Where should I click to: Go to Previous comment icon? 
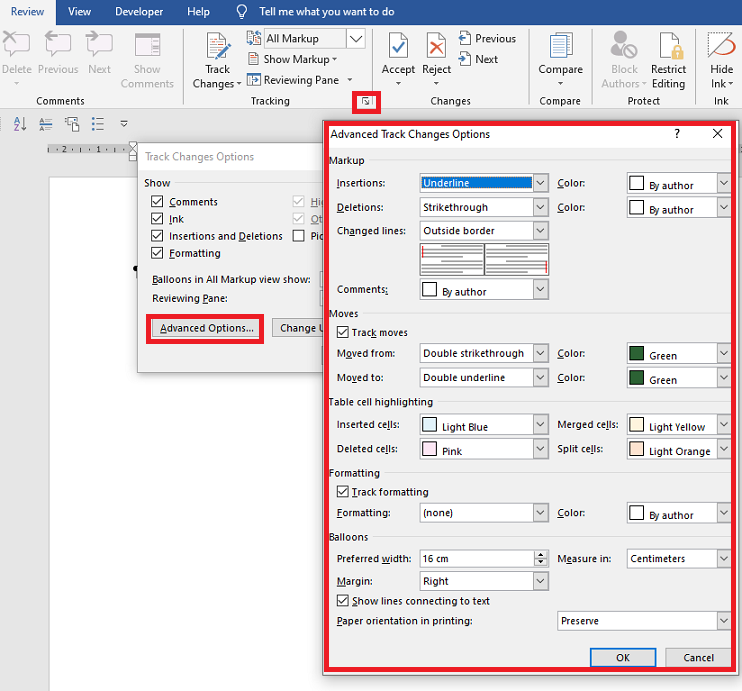click(58, 45)
